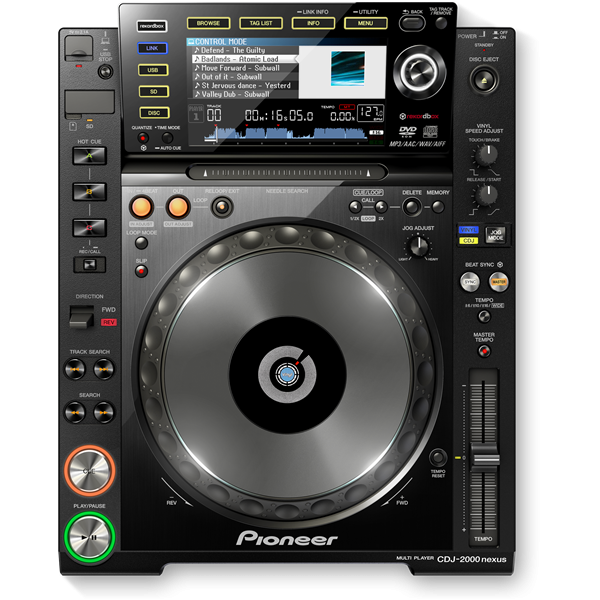Tap the BROWSE button above the display
Image resolution: width=600 pixels, height=600 pixels.
click(x=208, y=23)
